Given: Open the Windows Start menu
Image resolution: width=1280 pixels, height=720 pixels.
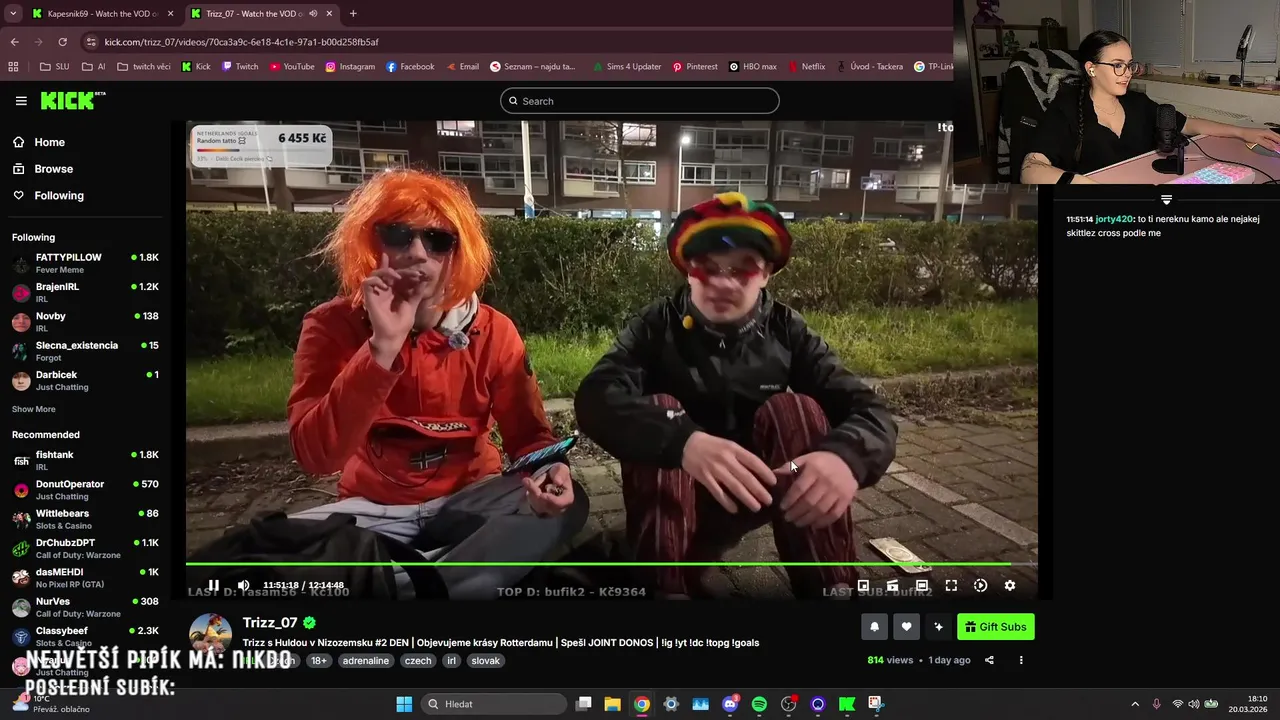Looking at the screenshot, I should [x=404, y=704].
